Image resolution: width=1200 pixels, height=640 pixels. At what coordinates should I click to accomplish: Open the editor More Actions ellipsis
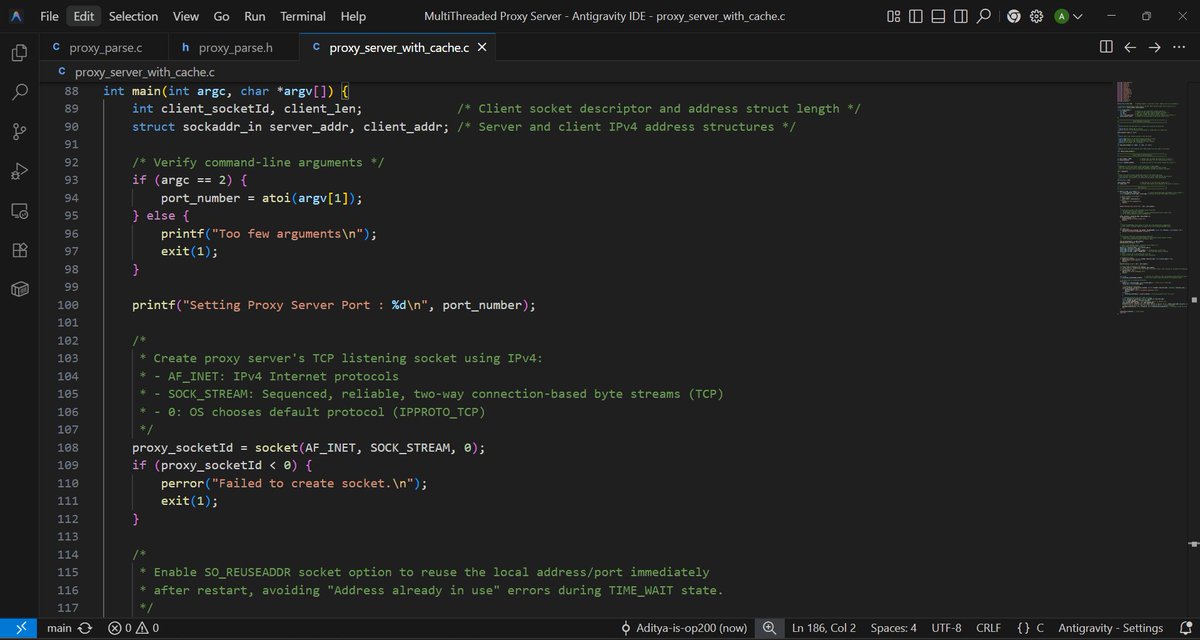pyautogui.click(x=1179, y=47)
